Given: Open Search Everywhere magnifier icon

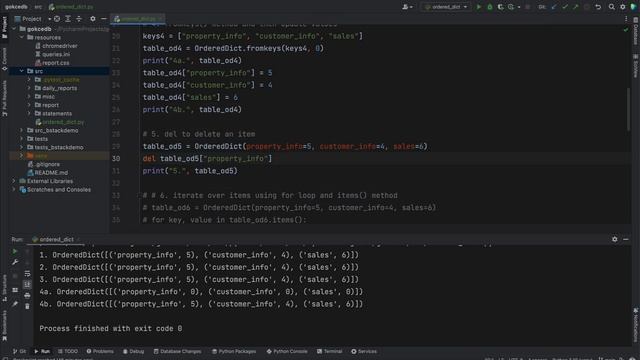Looking at the screenshot, I should coord(611,7).
